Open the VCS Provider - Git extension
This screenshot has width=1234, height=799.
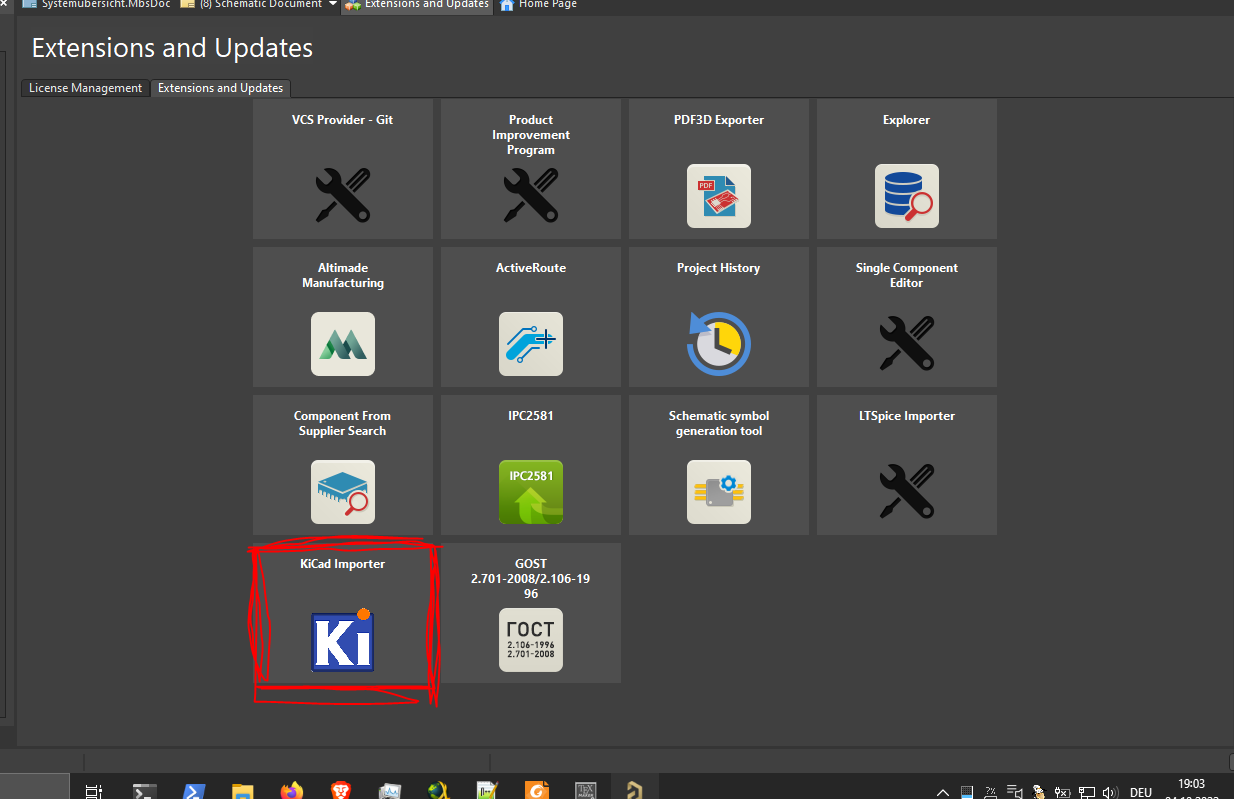coord(343,168)
